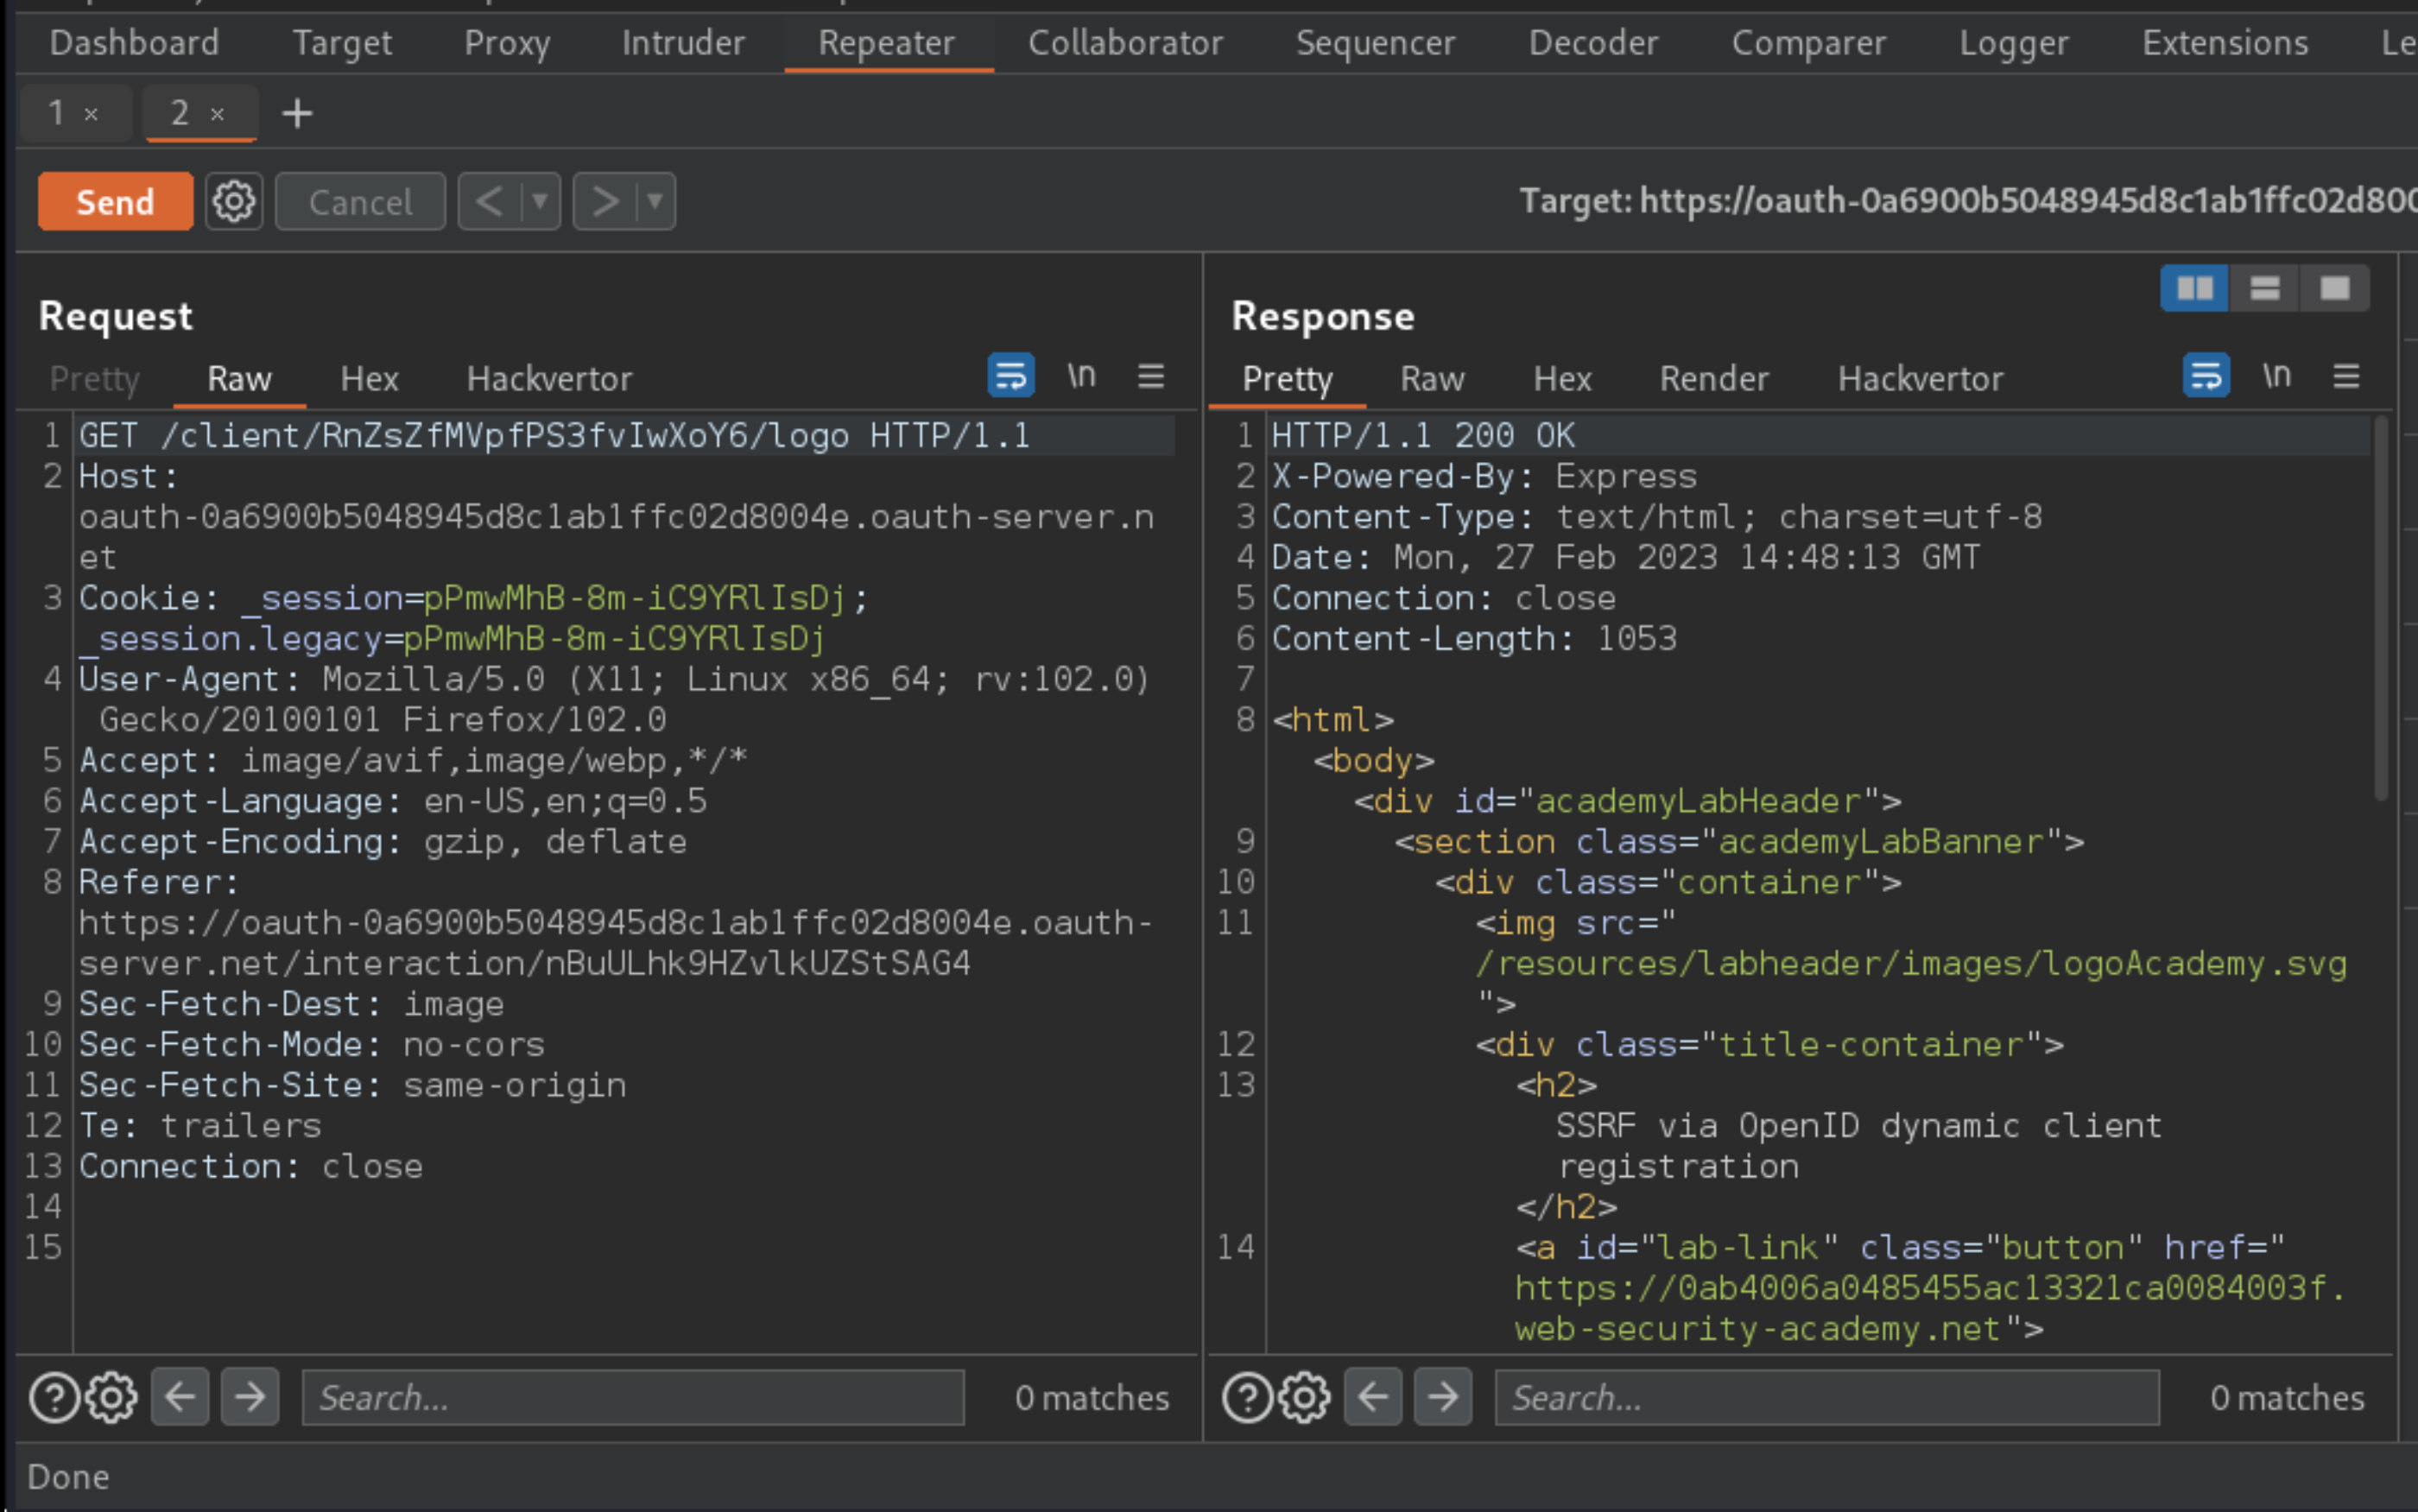Click the HTTP/1.1 200 OK status line
The width and height of the screenshot is (2418, 1512).
(x=1423, y=436)
